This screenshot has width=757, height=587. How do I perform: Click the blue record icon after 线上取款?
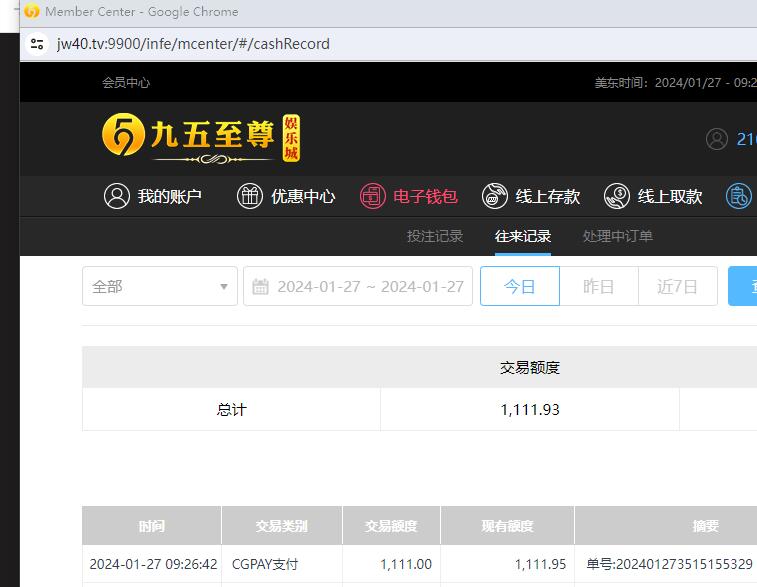click(x=739, y=196)
